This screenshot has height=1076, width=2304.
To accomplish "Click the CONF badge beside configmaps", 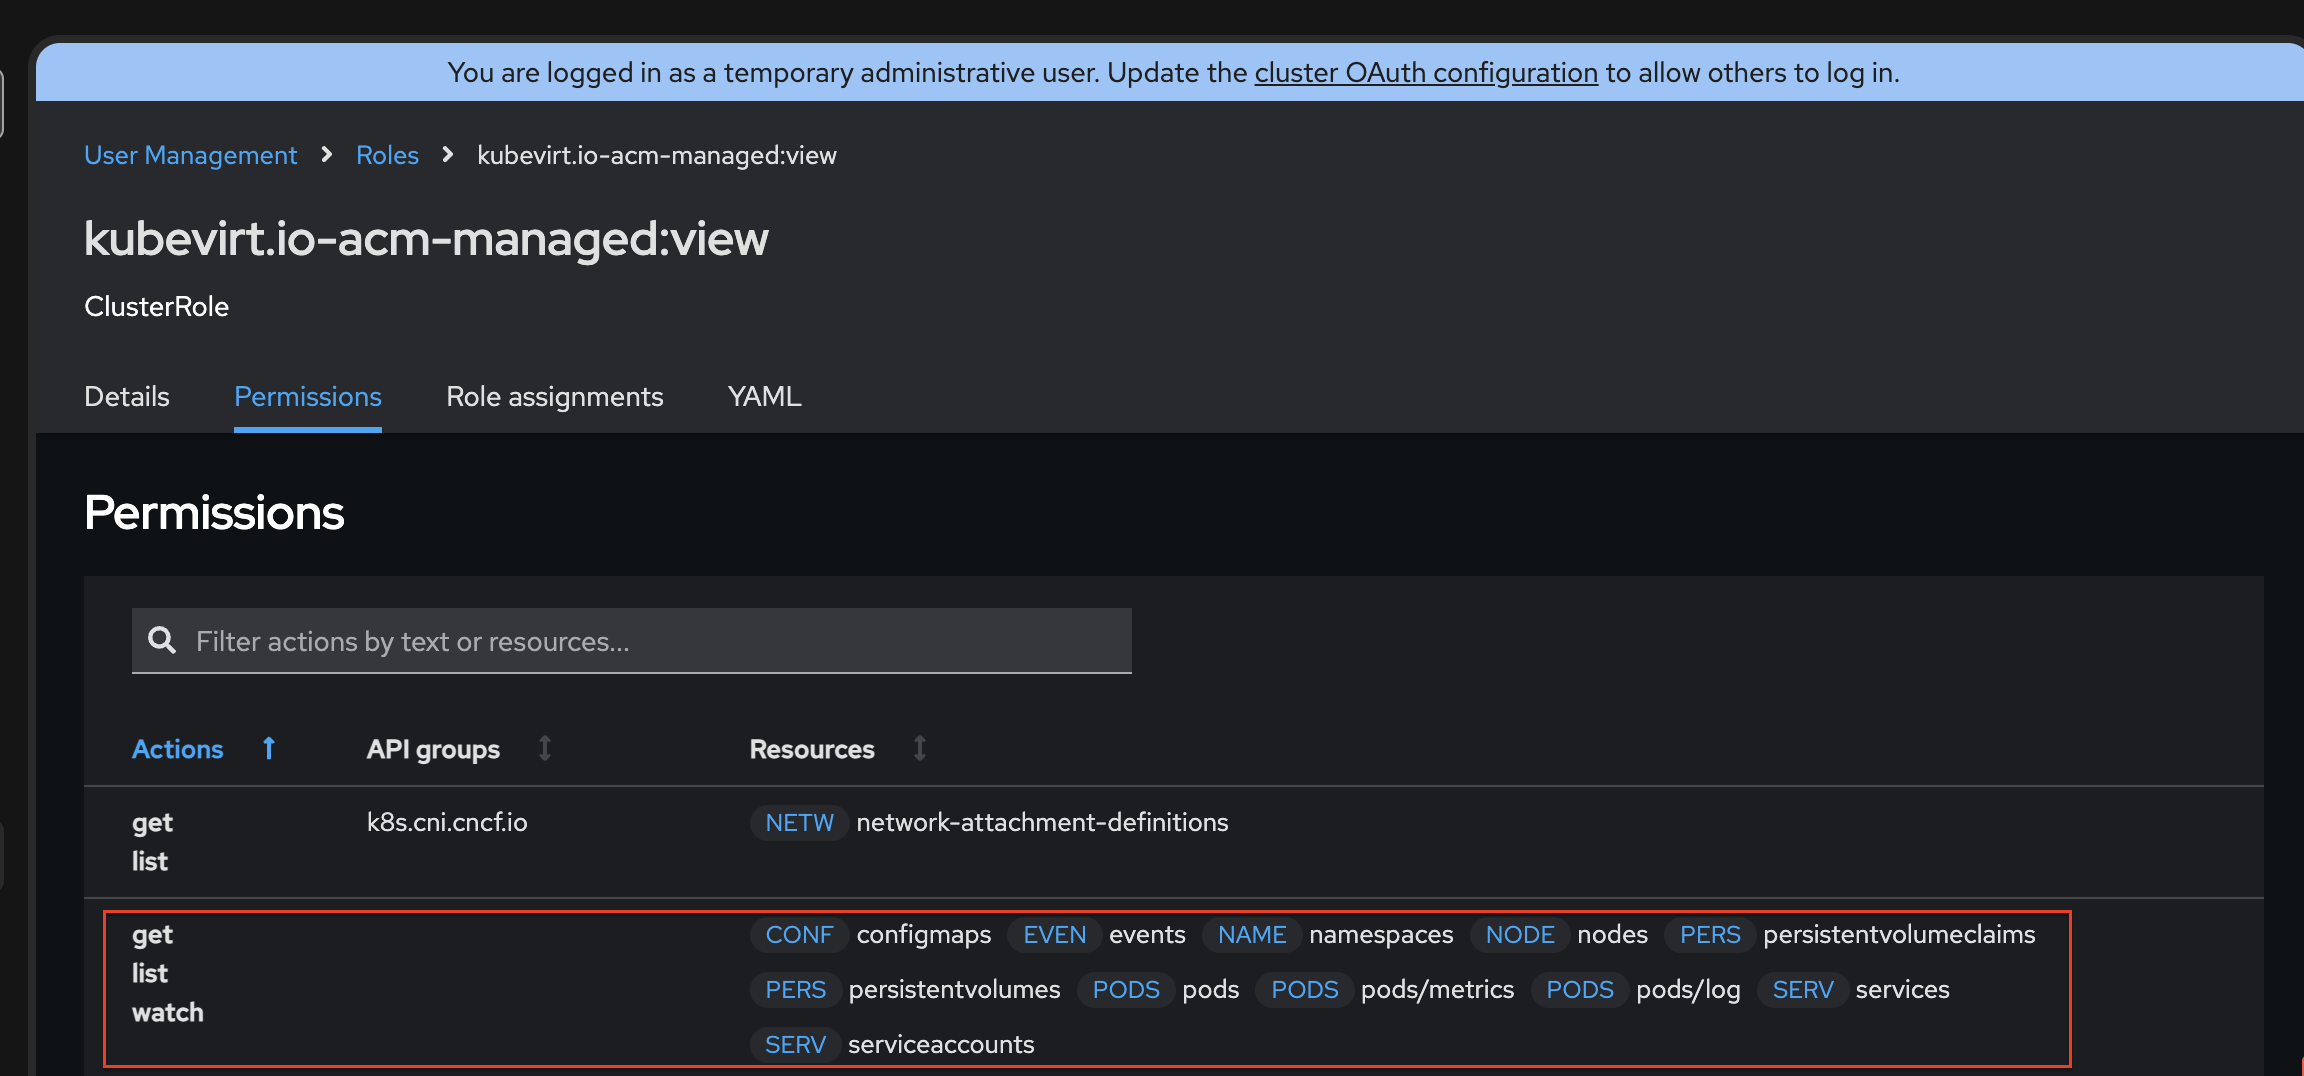I will (799, 934).
